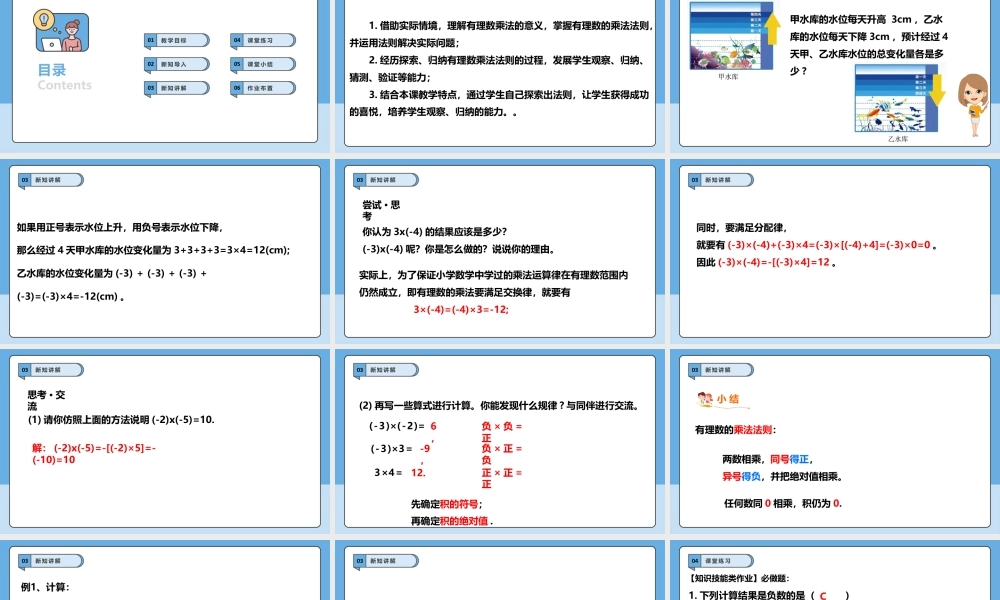The width and height of the screenshot is (1000, 600).
Task: Open the "03 新知讲解" contents entry
Action: 176,88
